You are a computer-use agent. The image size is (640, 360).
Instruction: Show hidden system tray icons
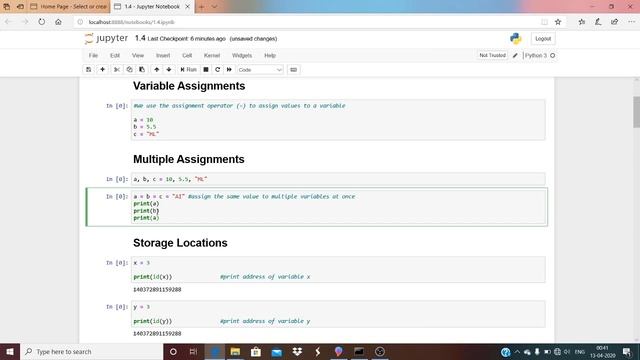click(x=517, y=351)
